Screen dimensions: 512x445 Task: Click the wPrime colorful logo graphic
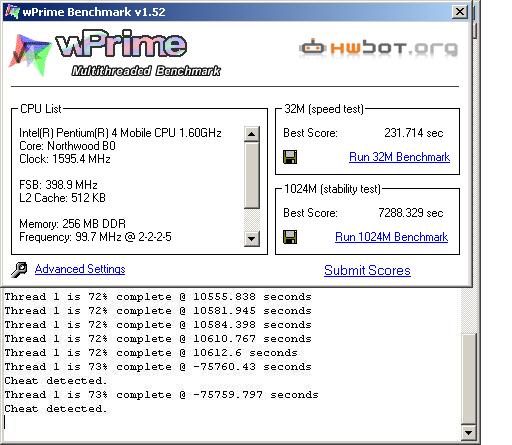pos(30,55)
